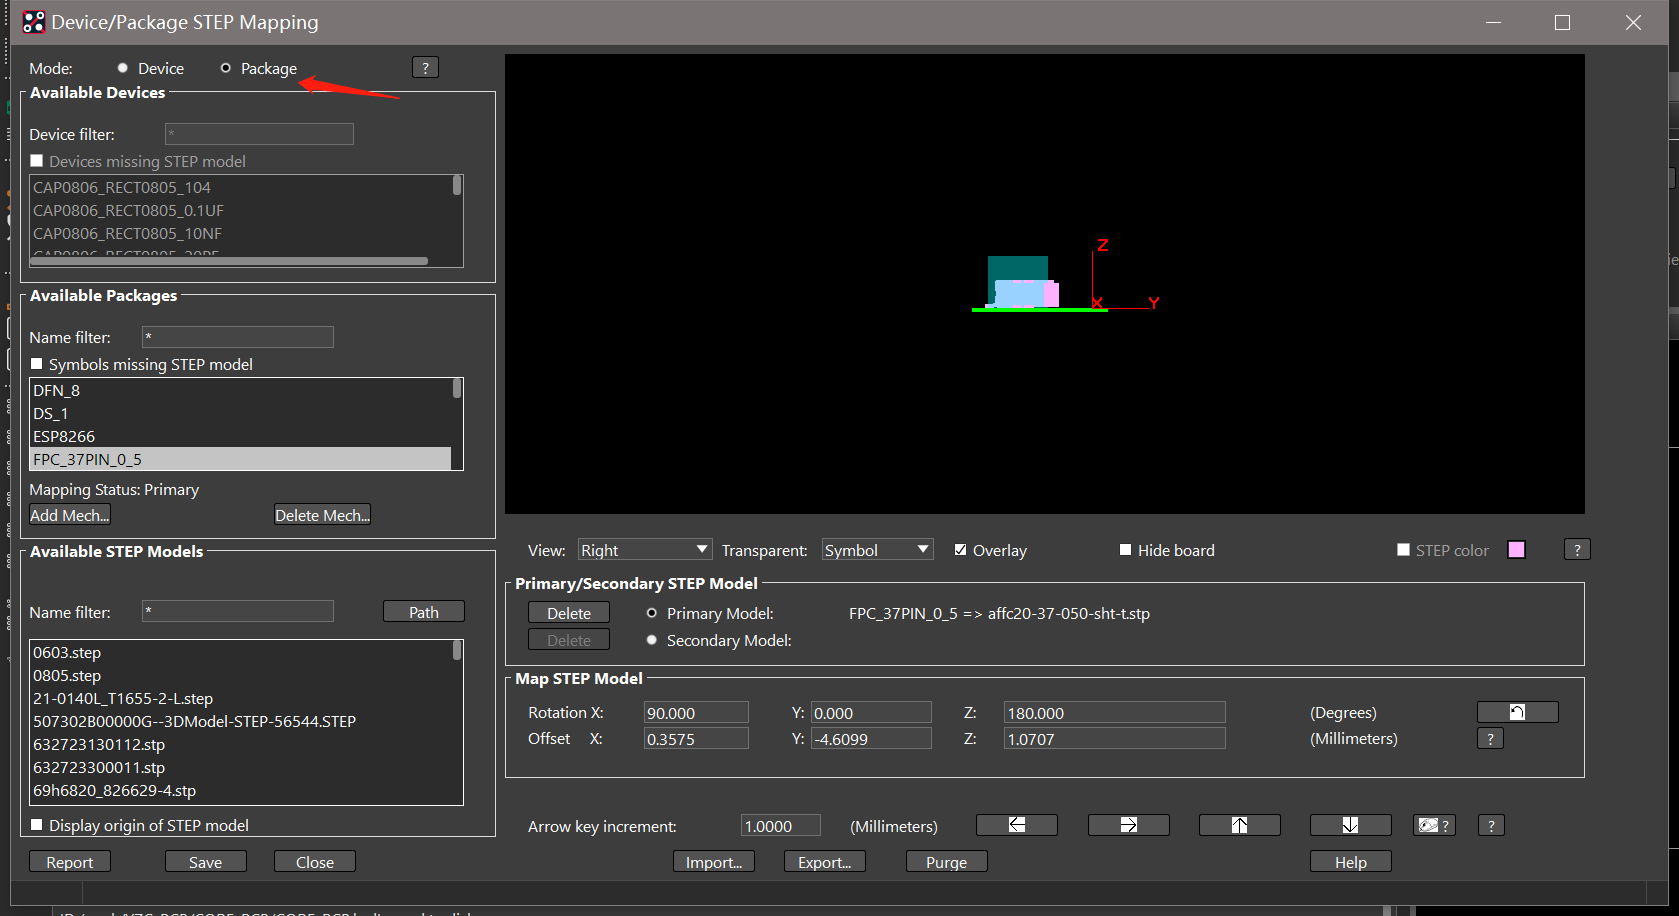Click the Path button
The width and height of the screenshot is (1679, 916).
[424, 612]
